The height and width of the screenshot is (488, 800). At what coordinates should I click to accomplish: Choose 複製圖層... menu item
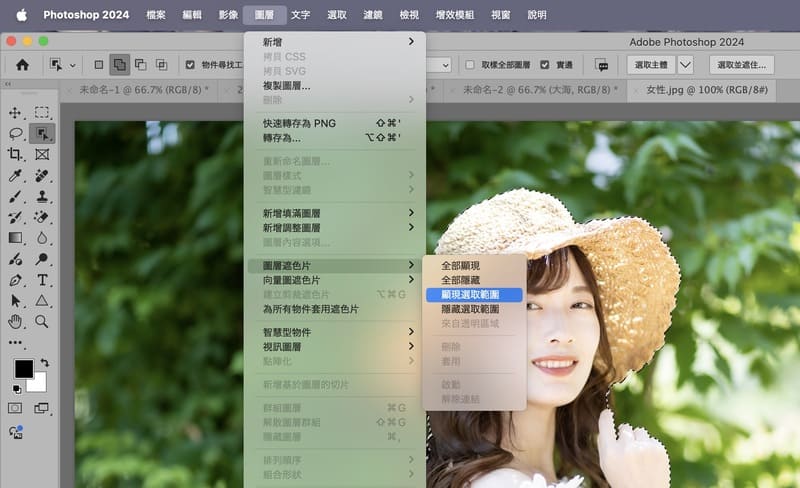click(335, 86)
